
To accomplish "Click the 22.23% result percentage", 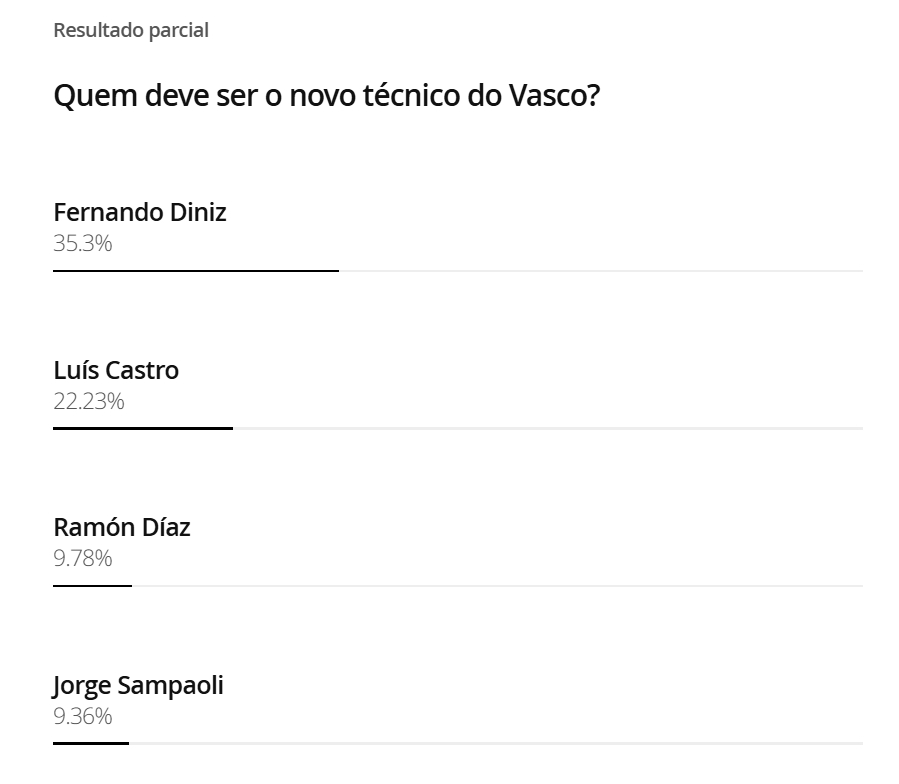I will coord(89,401).
